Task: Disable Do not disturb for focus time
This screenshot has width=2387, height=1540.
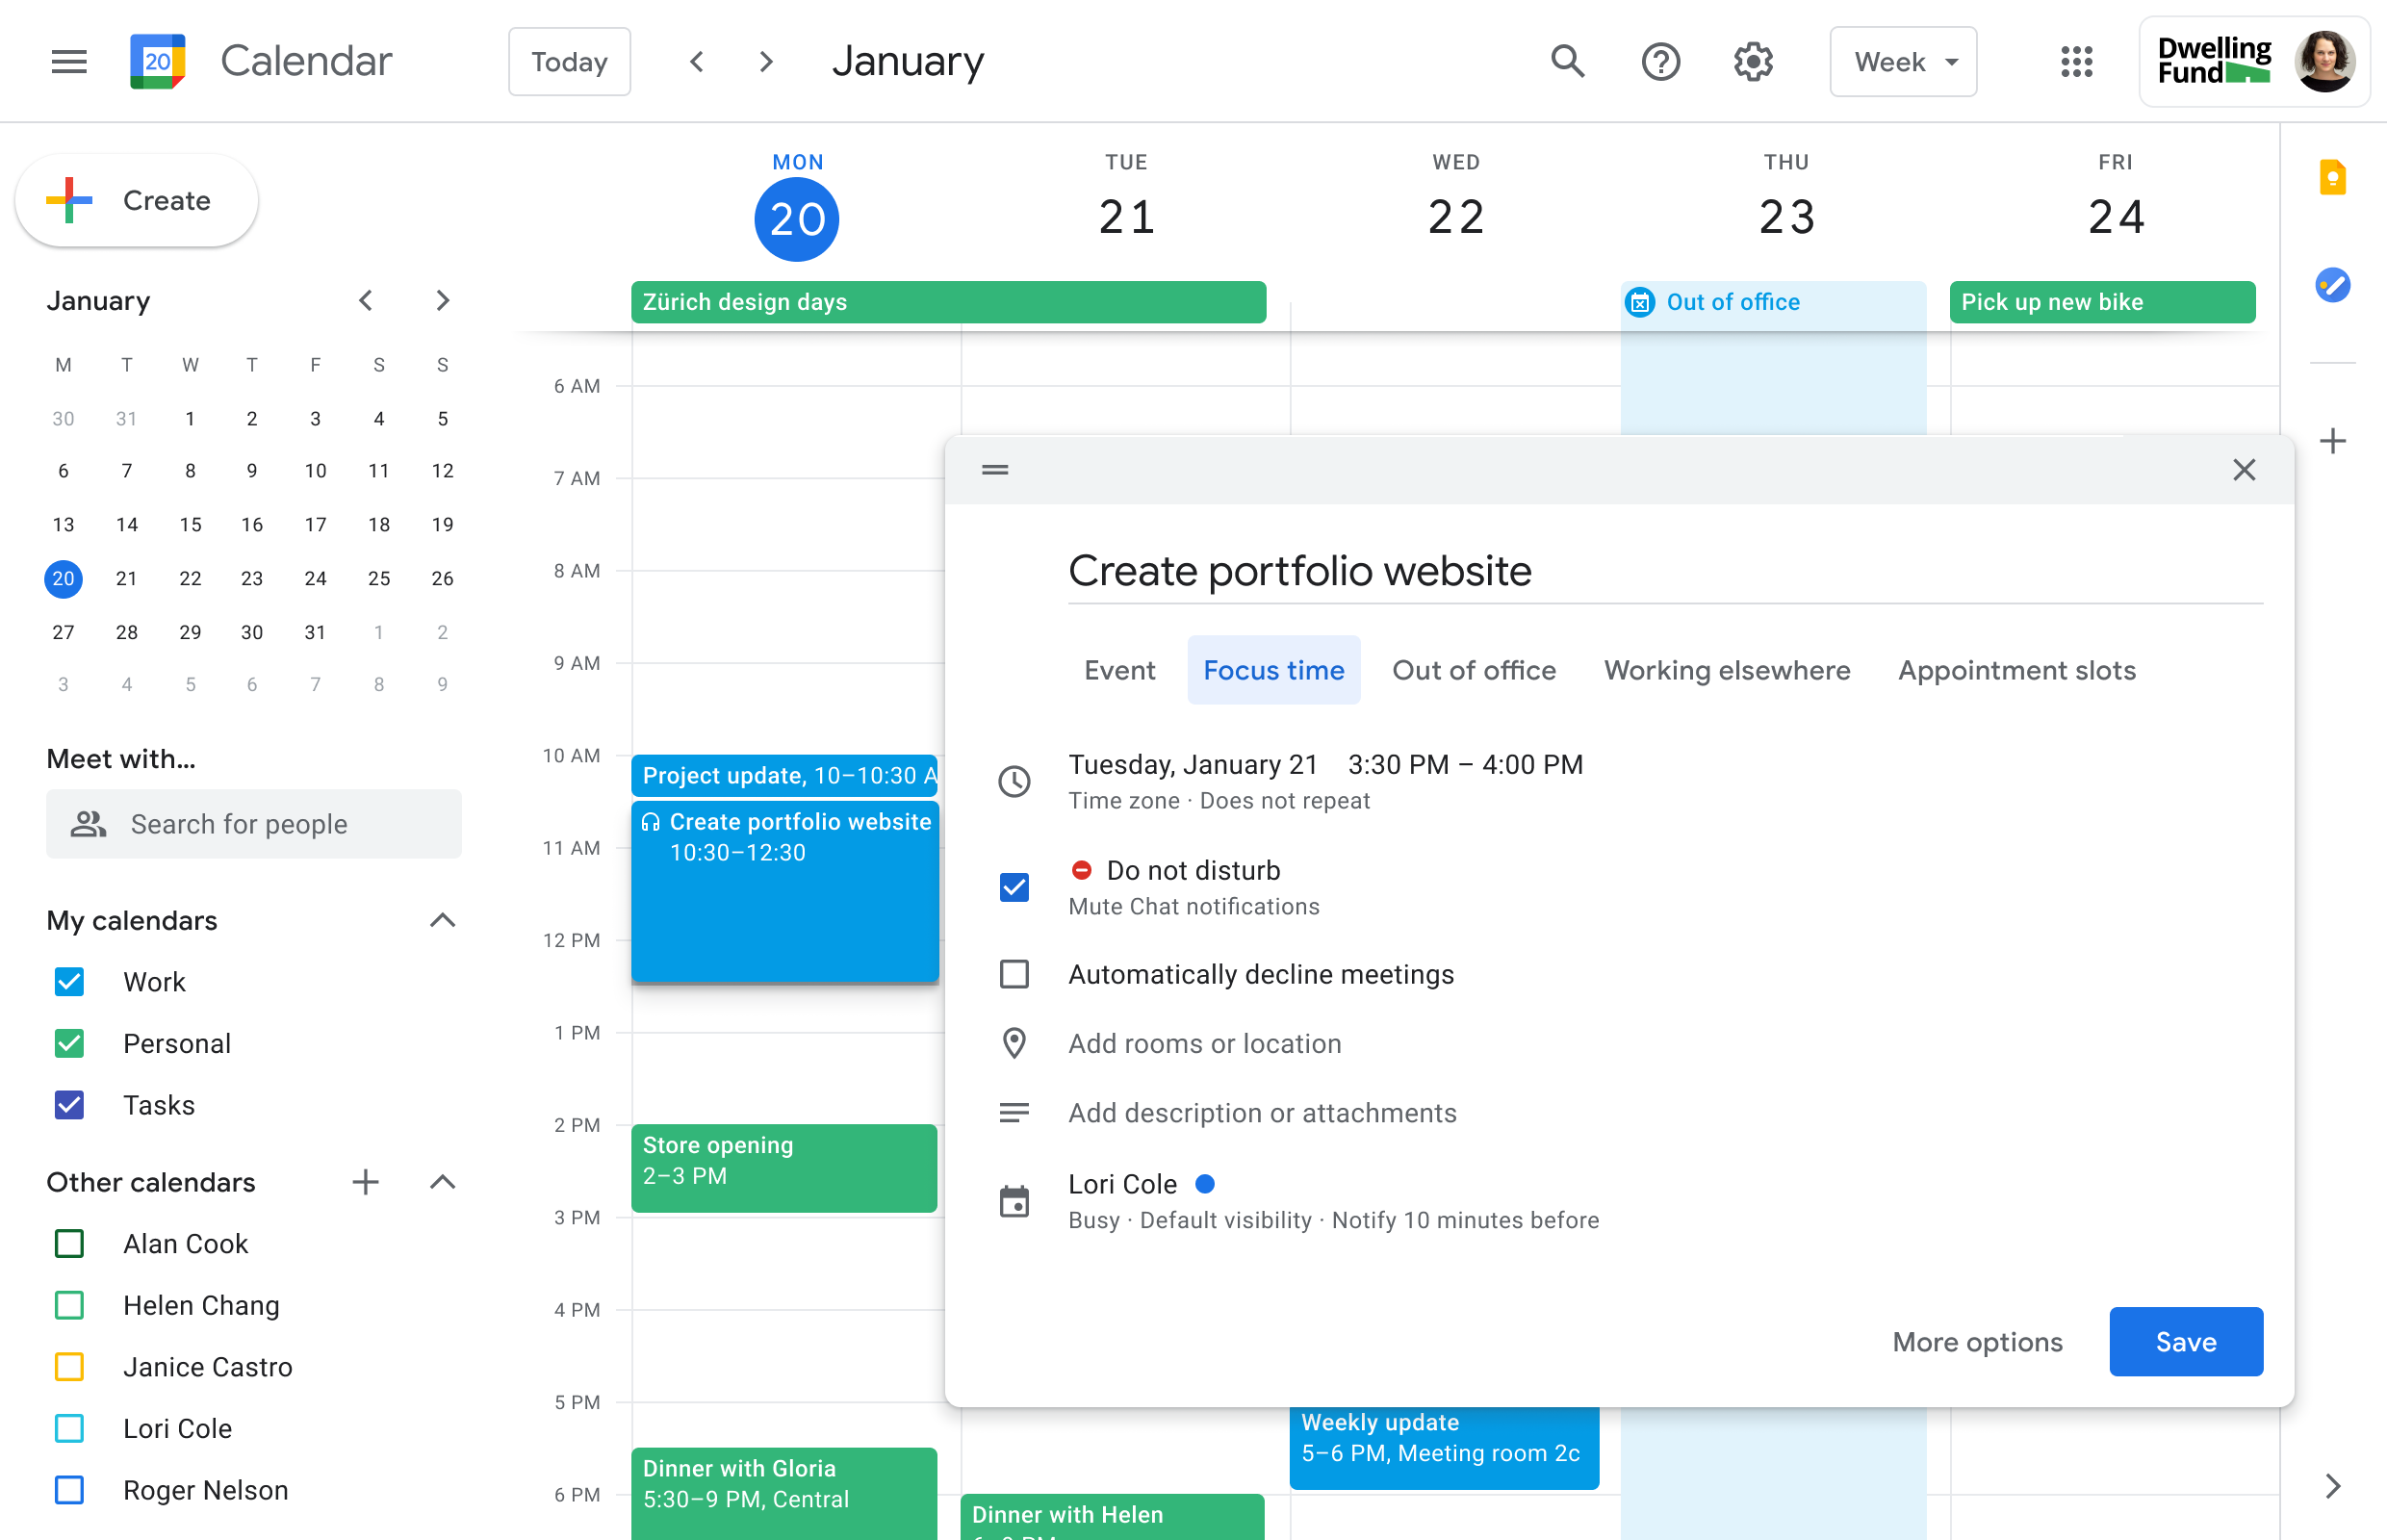Action: 1014,887
